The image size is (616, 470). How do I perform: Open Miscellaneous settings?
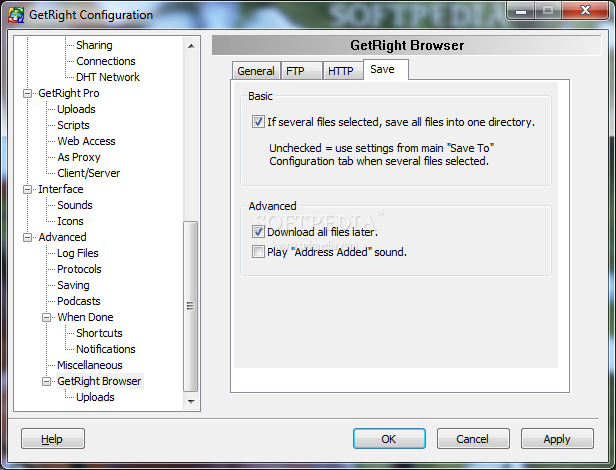90,365
